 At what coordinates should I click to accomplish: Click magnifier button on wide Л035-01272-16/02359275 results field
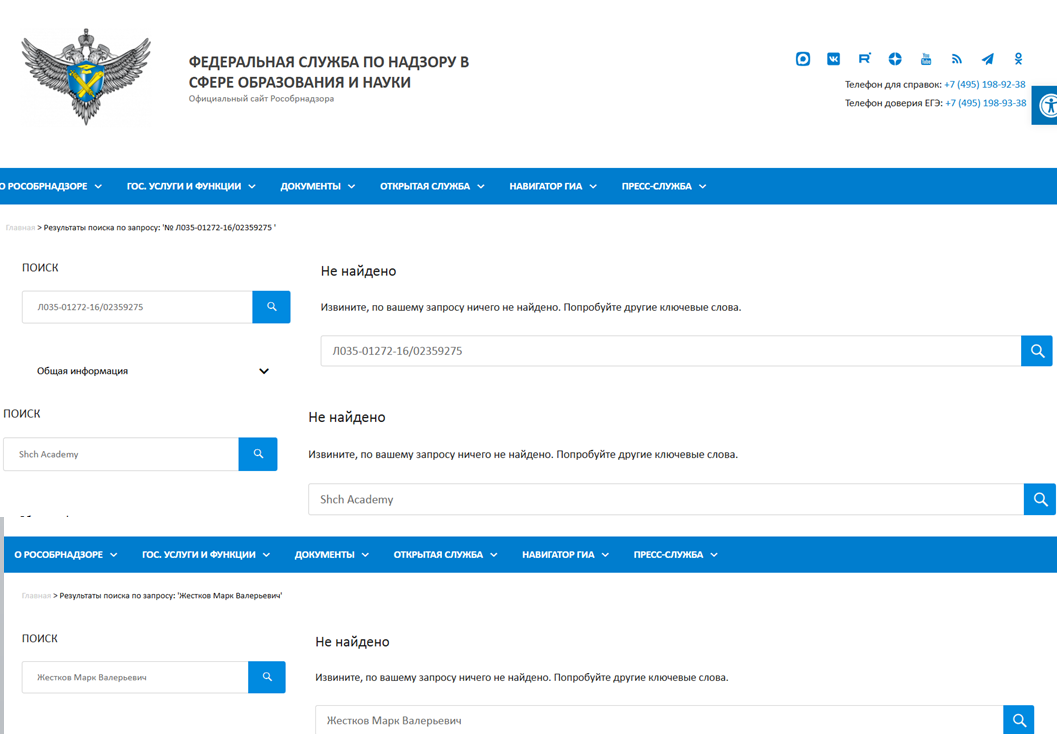[x=1037, y=350]
